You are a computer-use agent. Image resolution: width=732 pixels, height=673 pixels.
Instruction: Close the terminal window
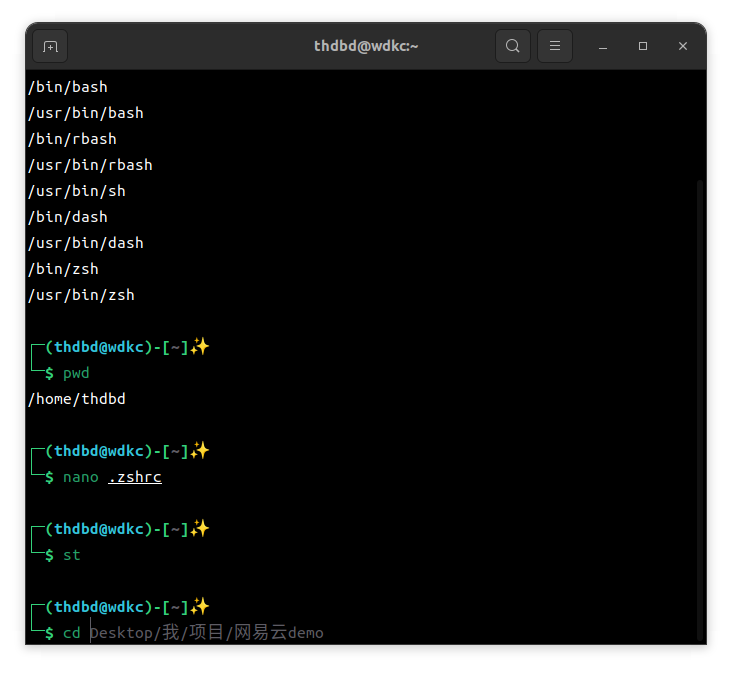tap(683, 46)
